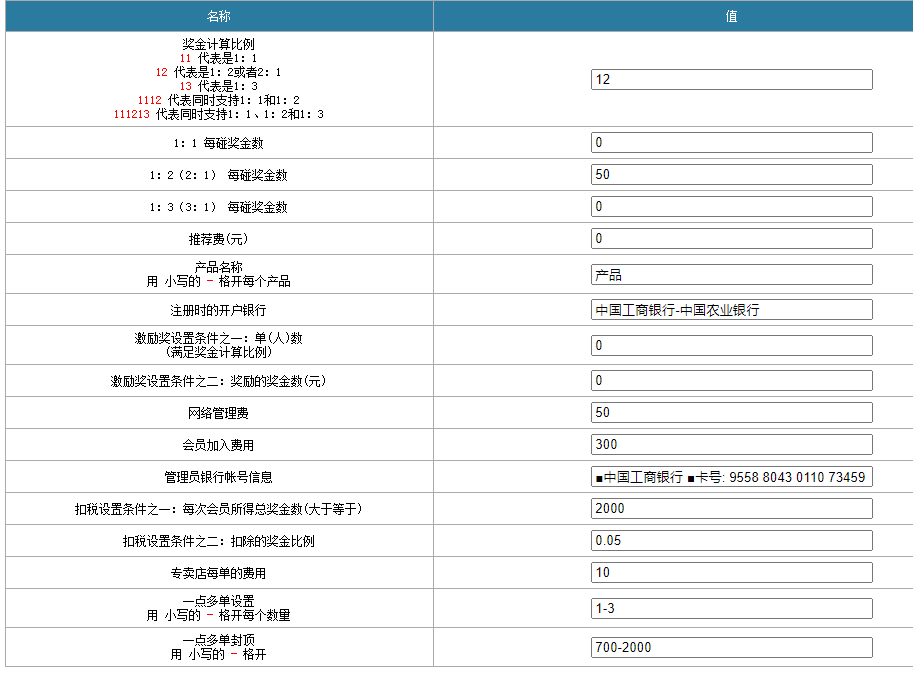Click the 扣税 总奖金数 threshold input
The image size is (913, 675).
point(731,509)
